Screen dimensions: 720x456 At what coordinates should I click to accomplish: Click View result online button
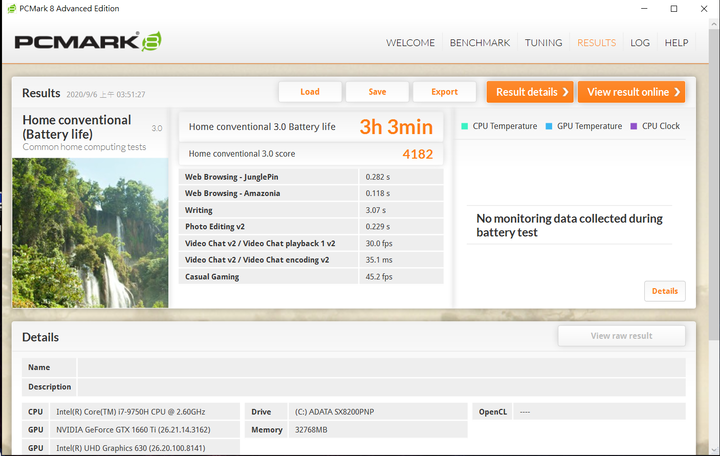coord(631,92)
